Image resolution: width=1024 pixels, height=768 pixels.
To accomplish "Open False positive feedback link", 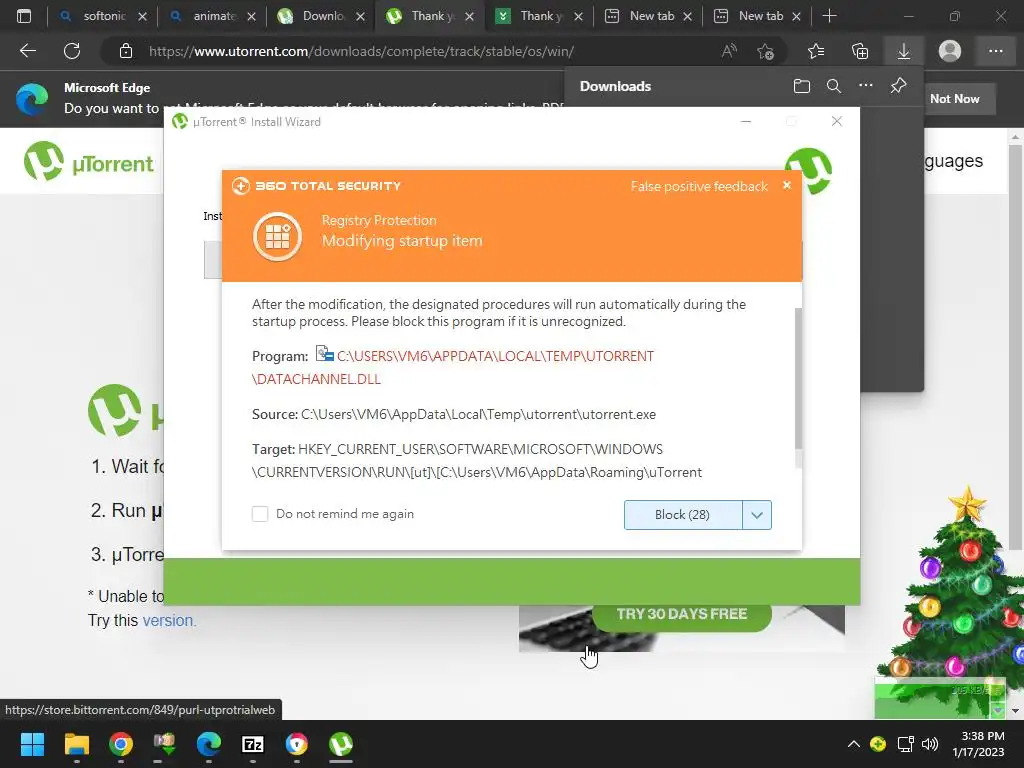I will point(699,186).
